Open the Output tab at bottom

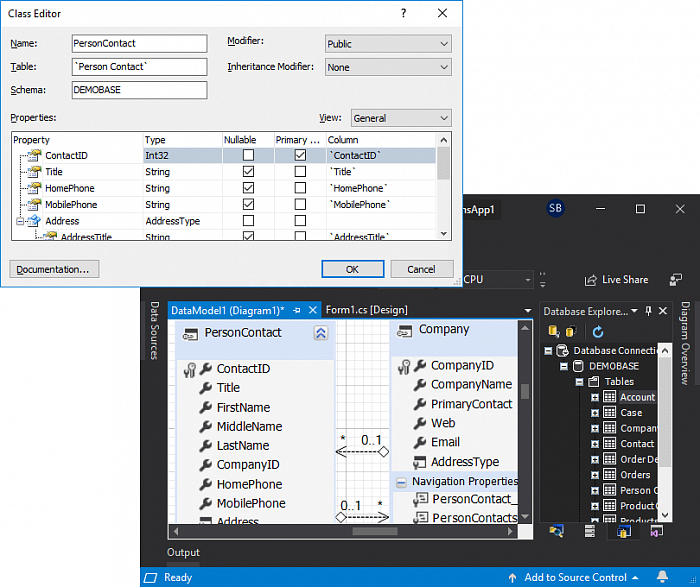tap(183, 552)
